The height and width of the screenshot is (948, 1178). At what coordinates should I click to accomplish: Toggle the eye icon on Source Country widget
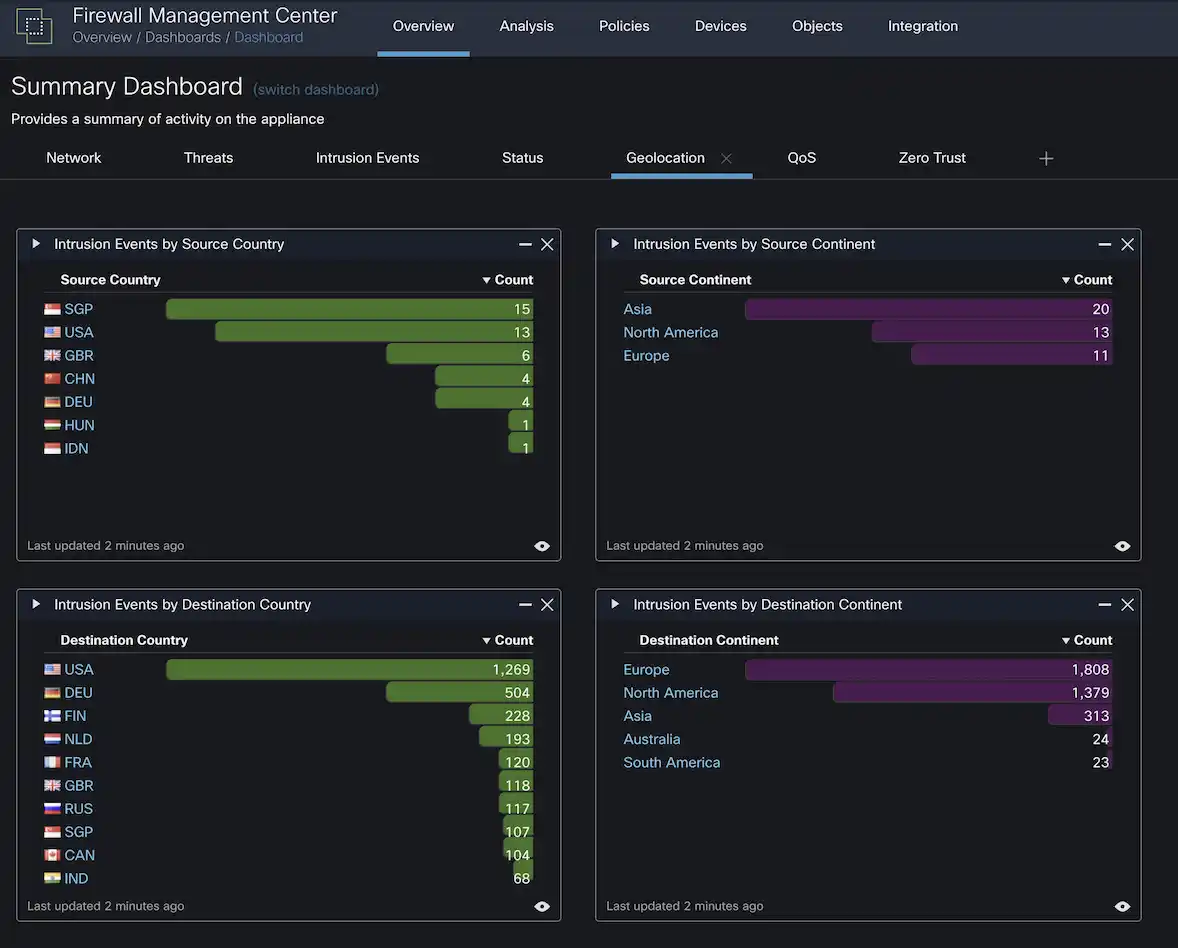542,546
